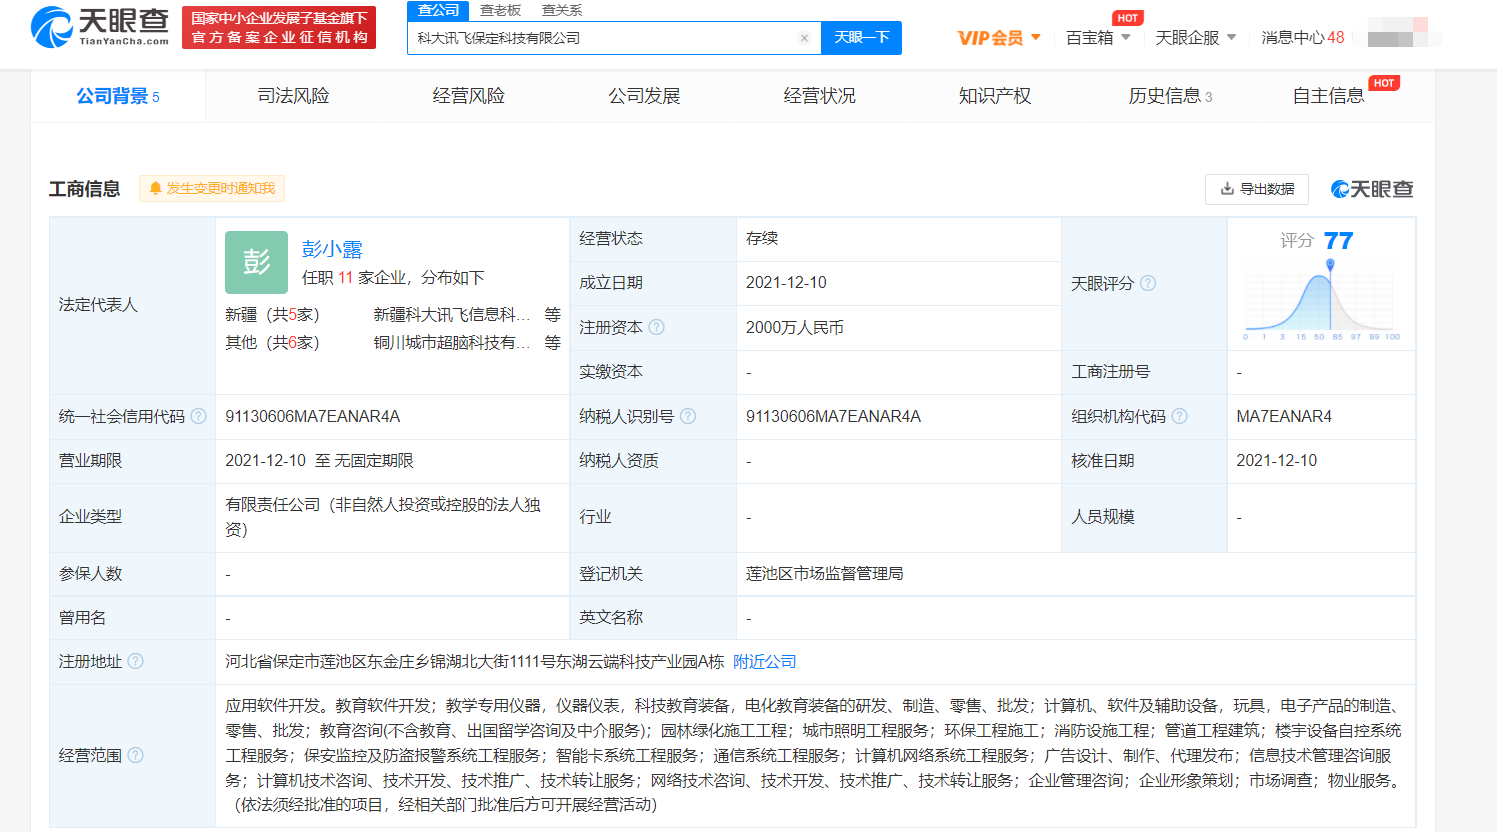
Task: Click help icon beside 注册地址
Action: point(135,661)
